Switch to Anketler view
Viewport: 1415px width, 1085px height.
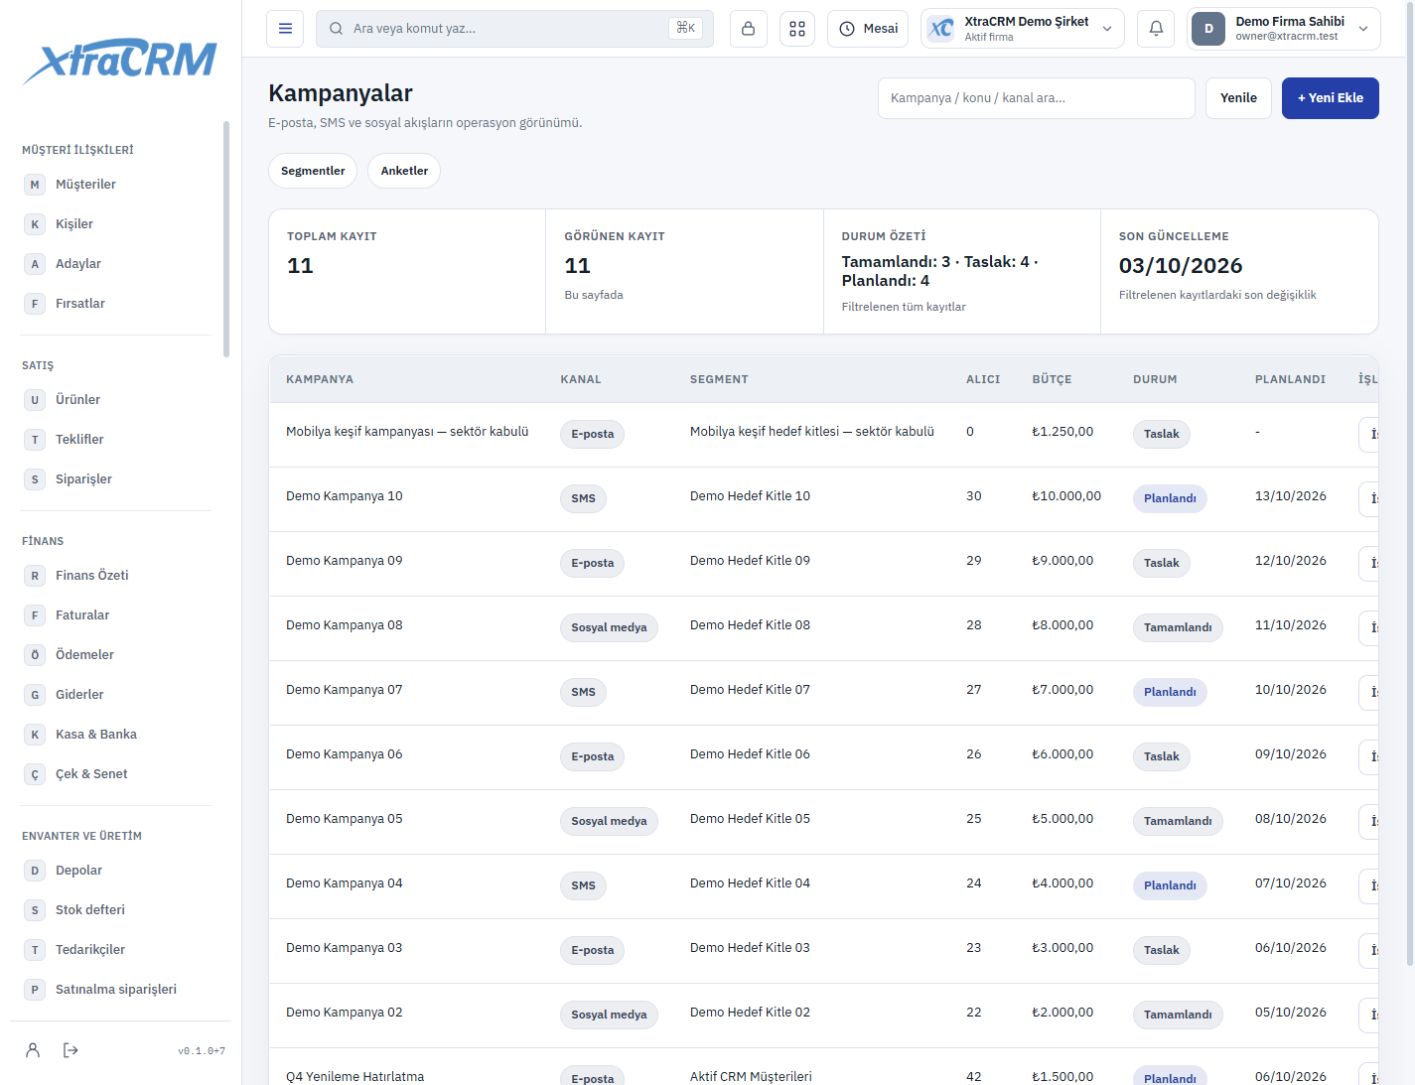[x=404, y=171]
